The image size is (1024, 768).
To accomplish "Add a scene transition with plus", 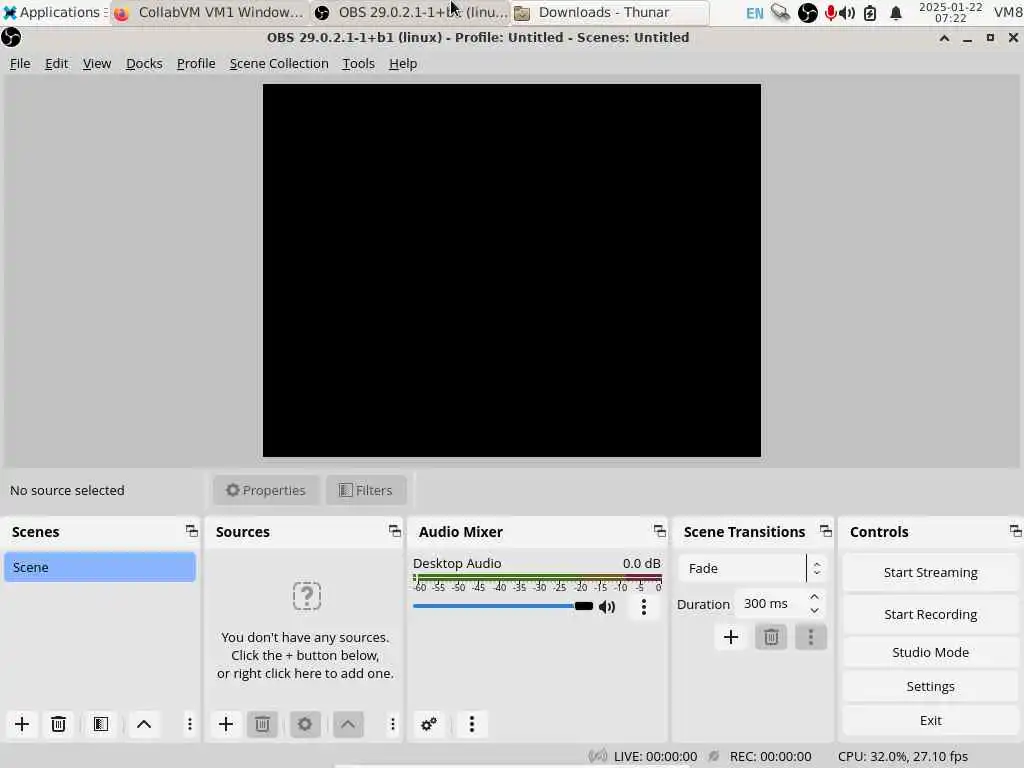I will pos(731,637).
